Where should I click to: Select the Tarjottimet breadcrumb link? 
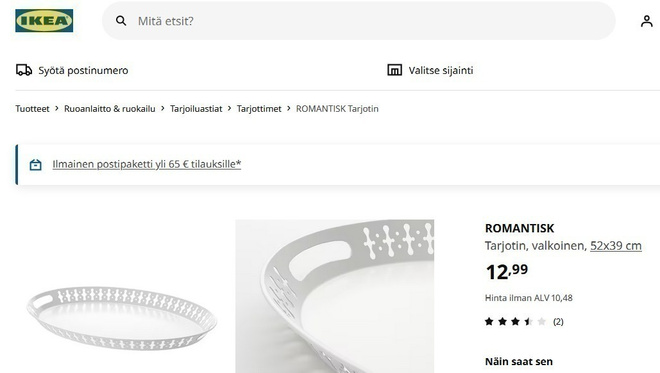tap(259, 109)
